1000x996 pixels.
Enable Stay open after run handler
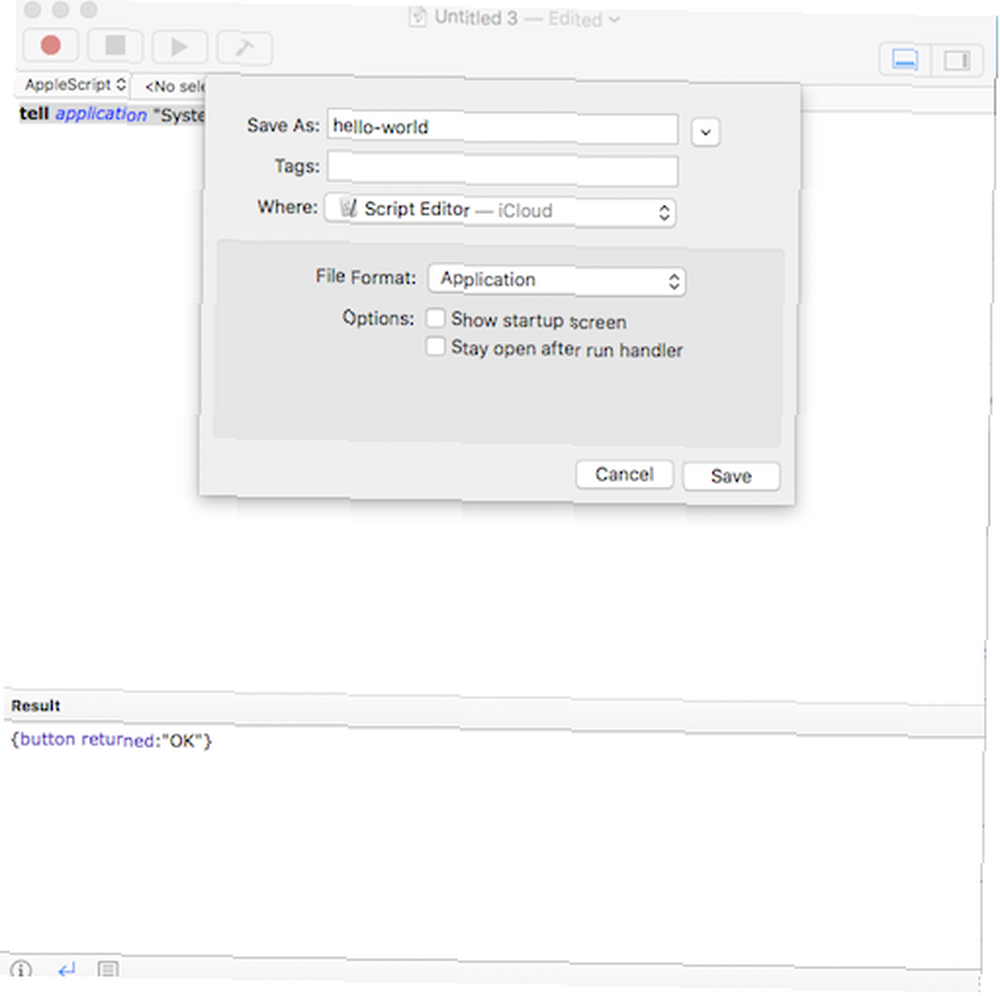tap(436, 346)
